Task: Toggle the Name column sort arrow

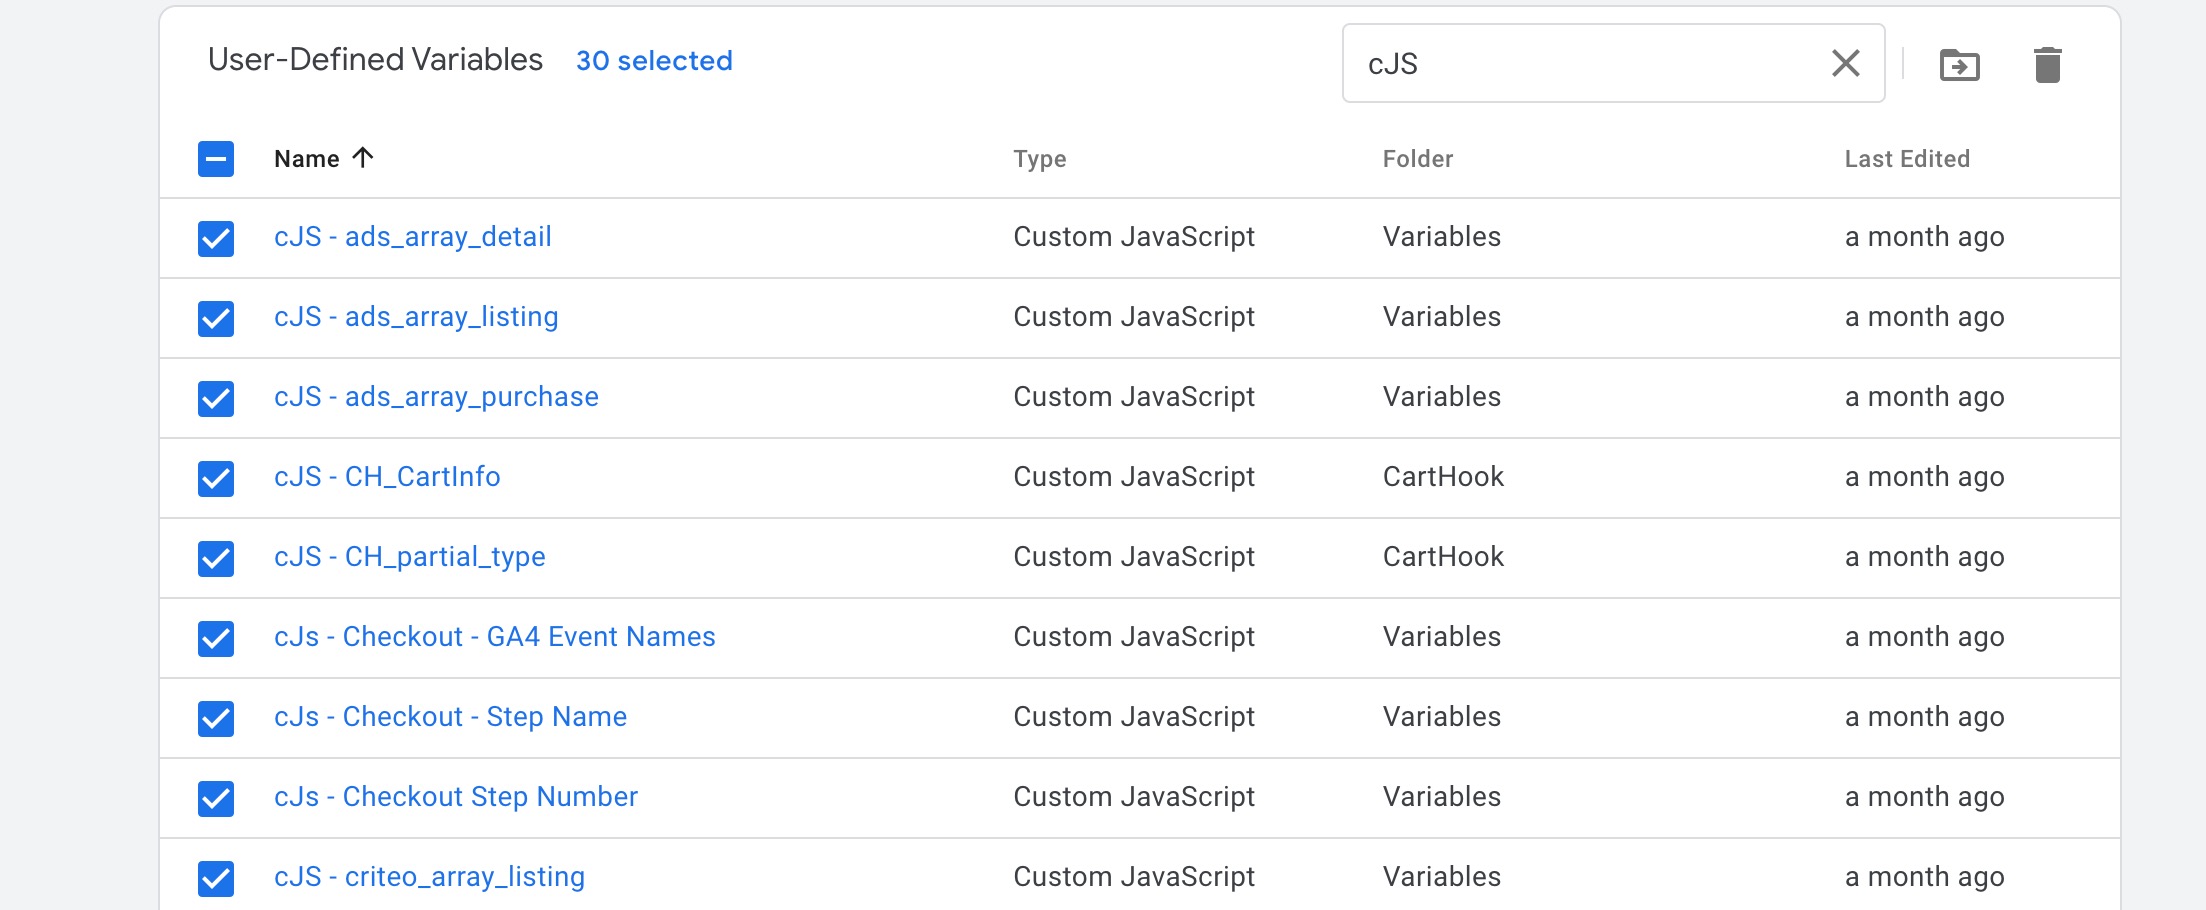Action: [363, 158]
